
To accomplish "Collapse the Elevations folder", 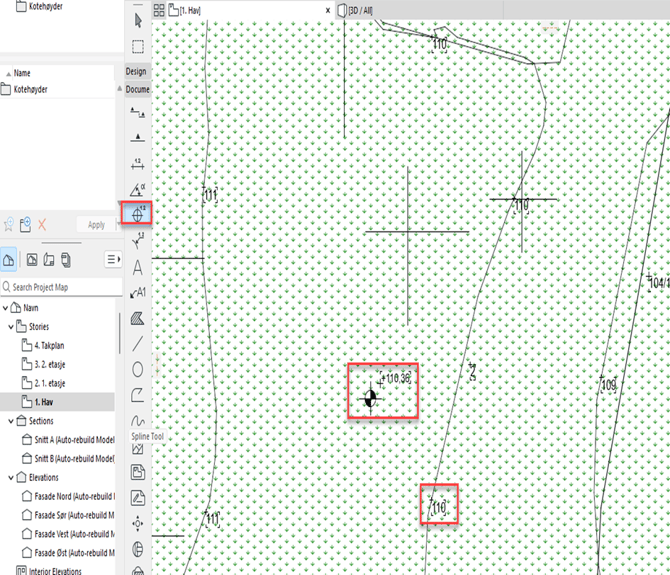I will (x=10, y=477).
